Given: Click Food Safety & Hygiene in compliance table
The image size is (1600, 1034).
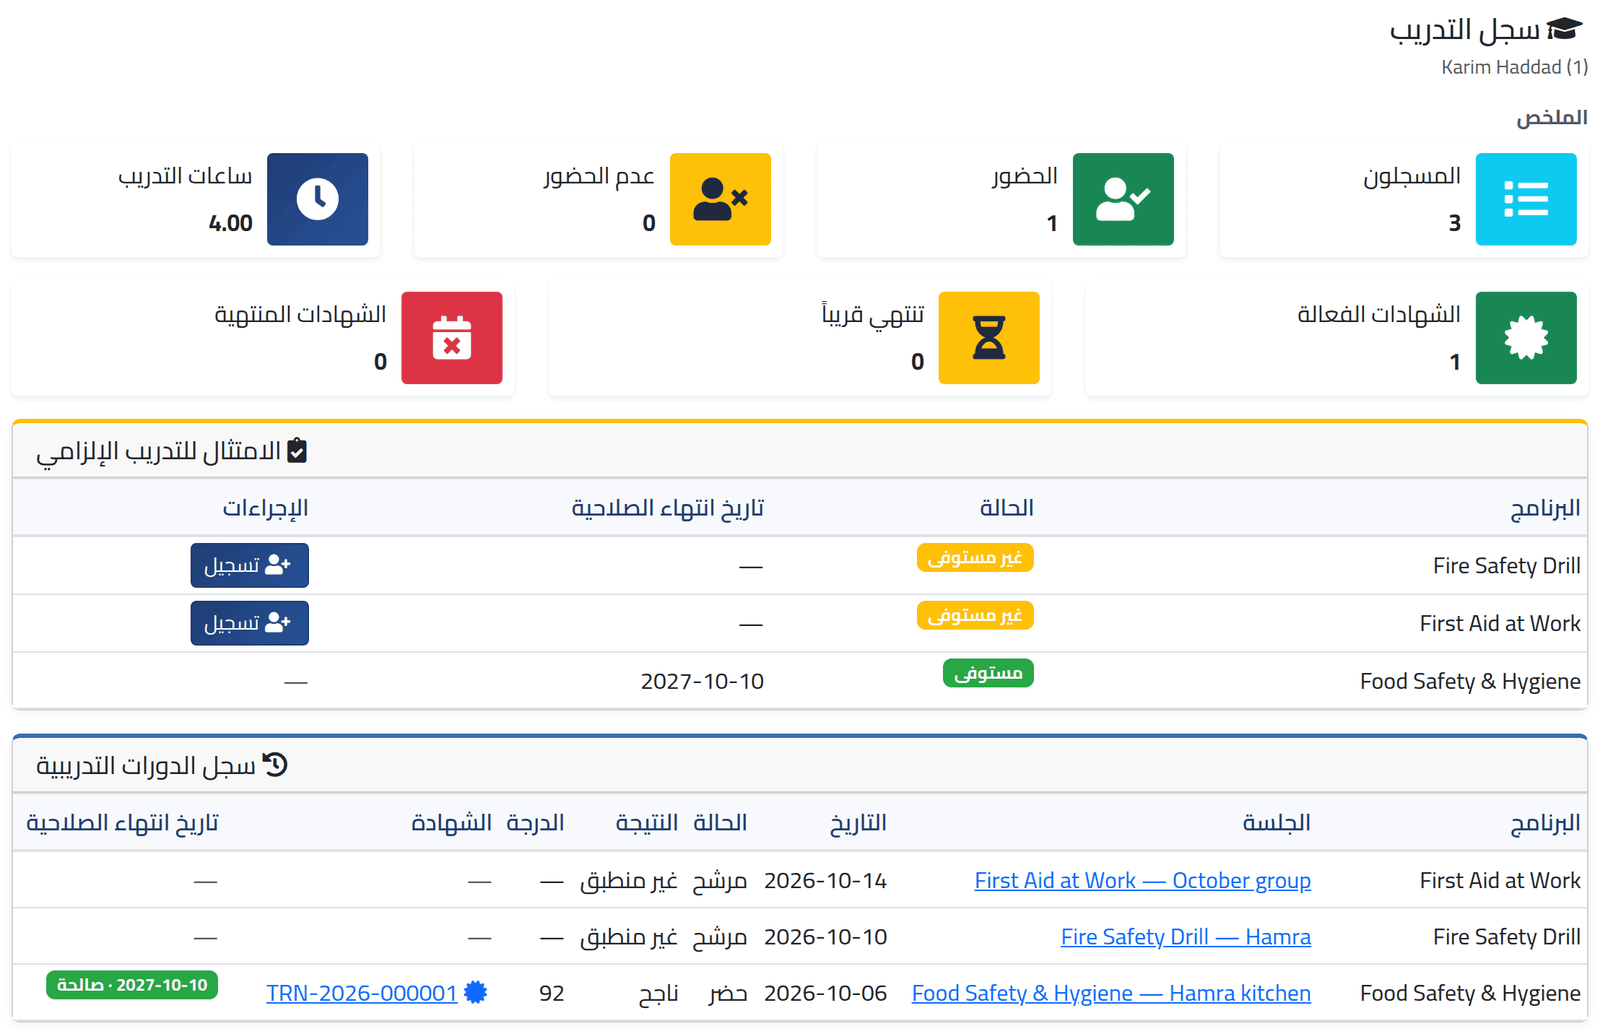Looking at the screenshot, I should click(1470, 681).
